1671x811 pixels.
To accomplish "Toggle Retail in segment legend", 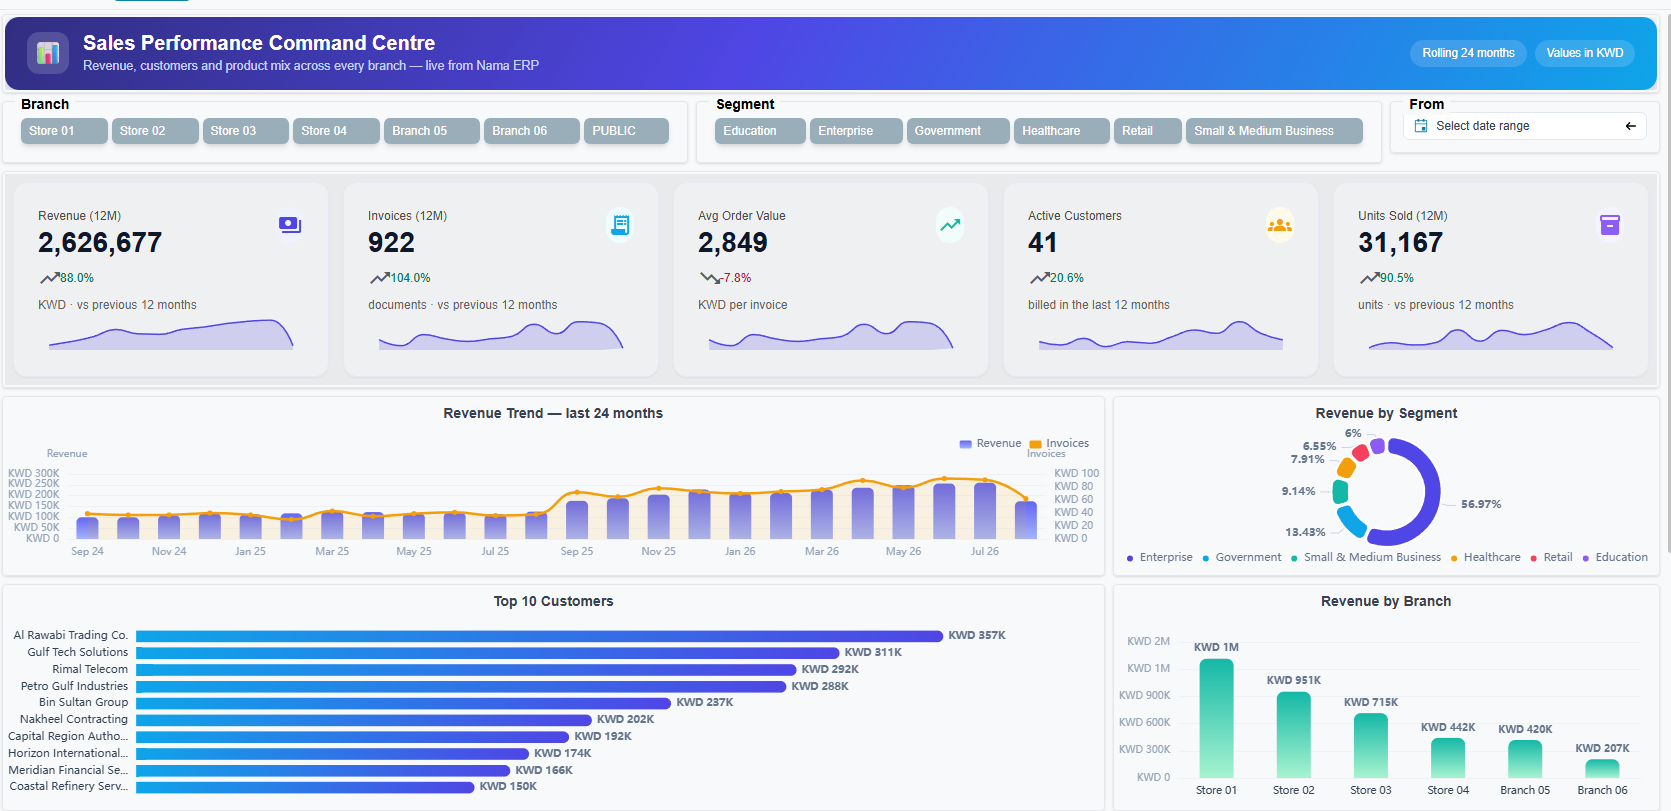I will (x=1551, y=558).
